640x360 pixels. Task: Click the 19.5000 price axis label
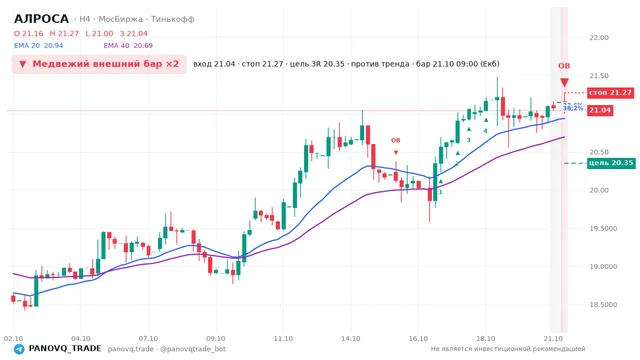[x=603, y=229]
